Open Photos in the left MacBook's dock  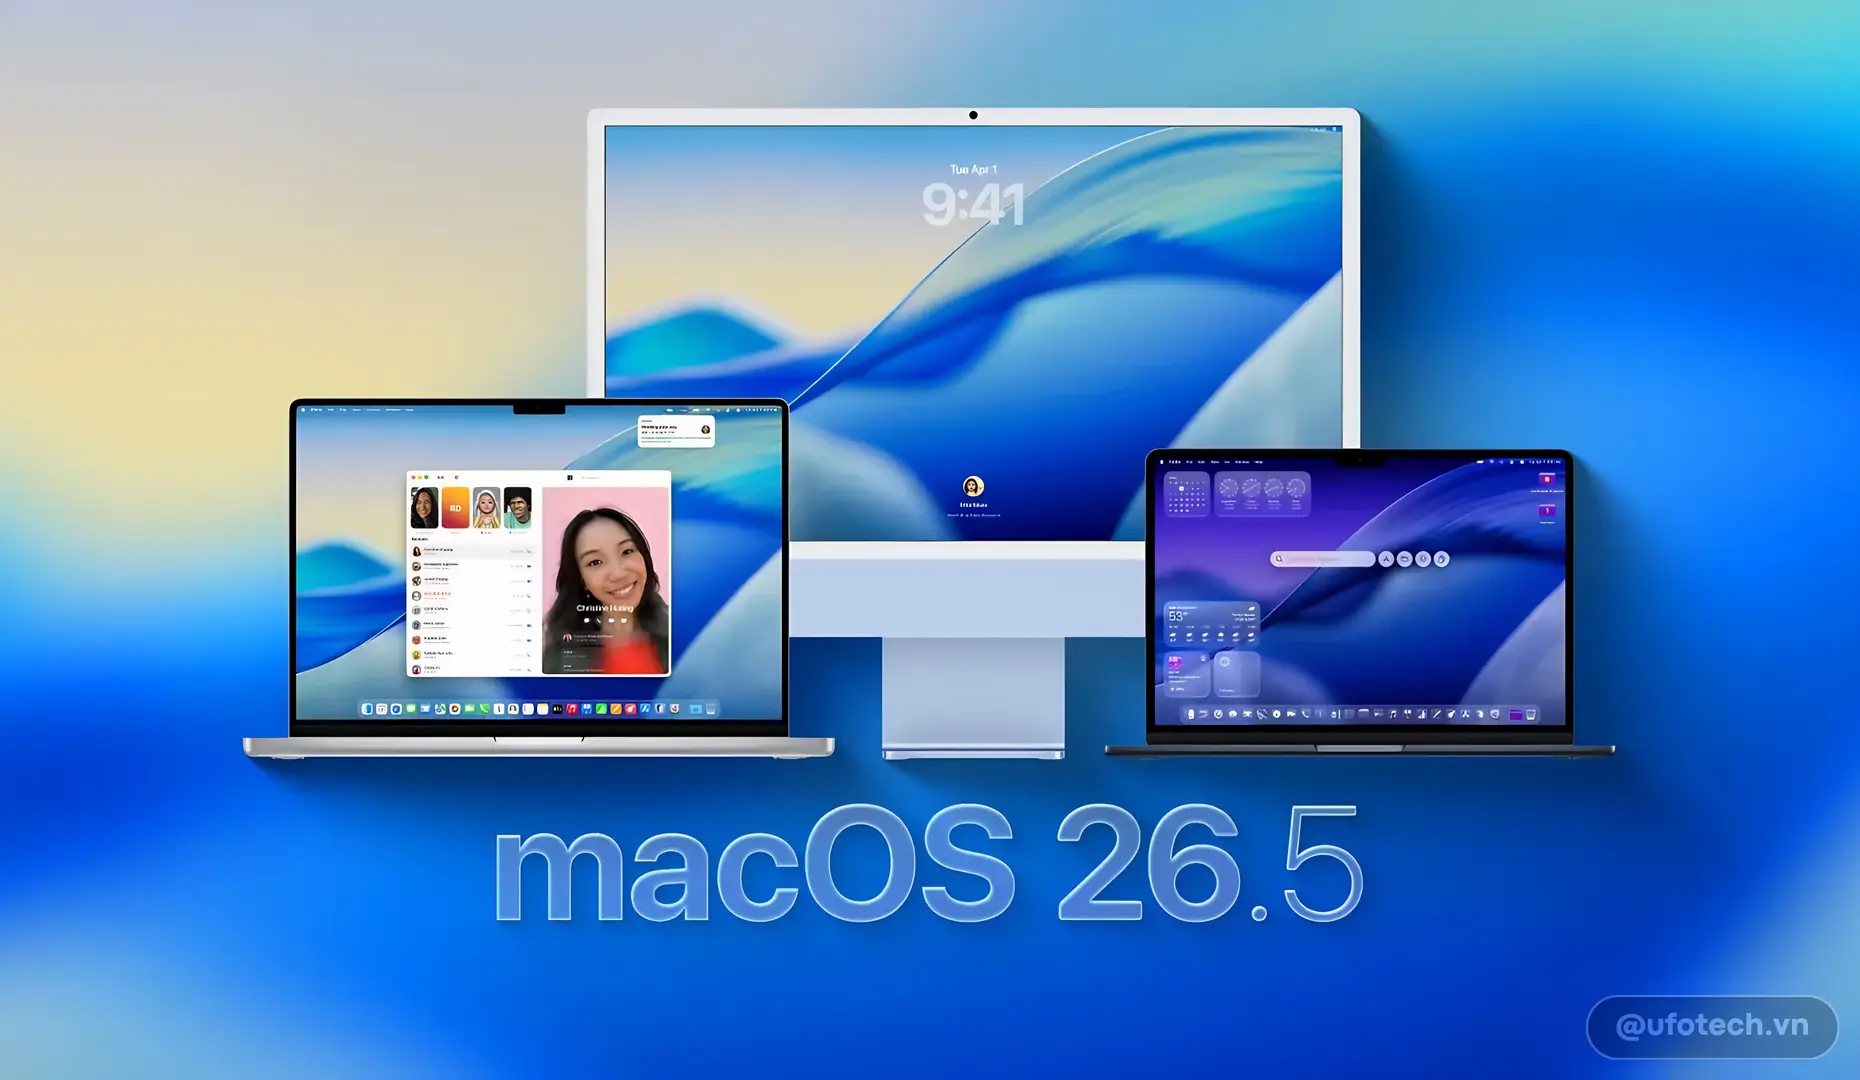pos(455,709)
